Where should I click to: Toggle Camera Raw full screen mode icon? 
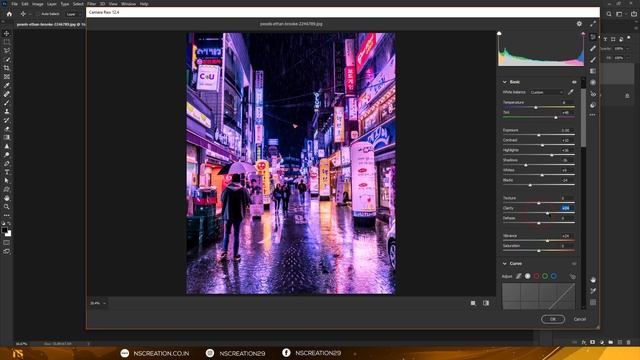tap(593, 24)
